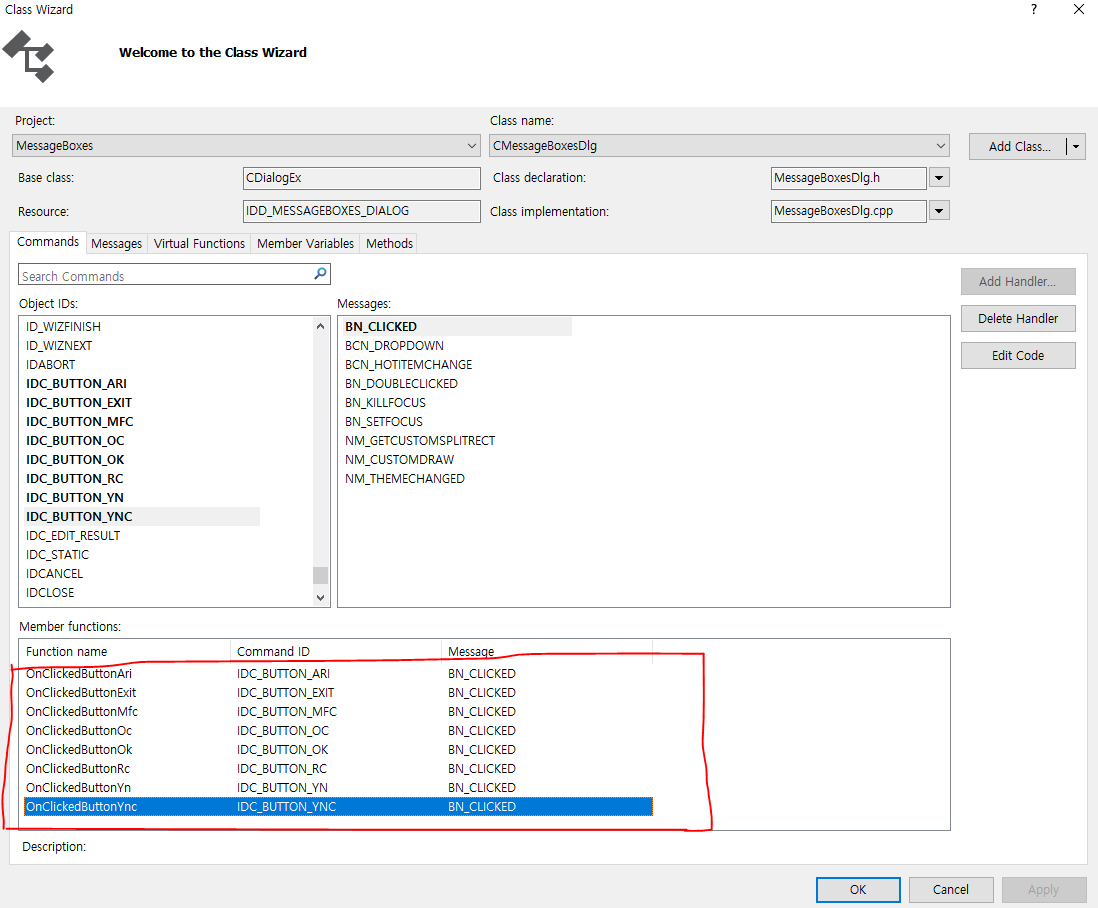Confirm with the OK button

coord(858,890)
